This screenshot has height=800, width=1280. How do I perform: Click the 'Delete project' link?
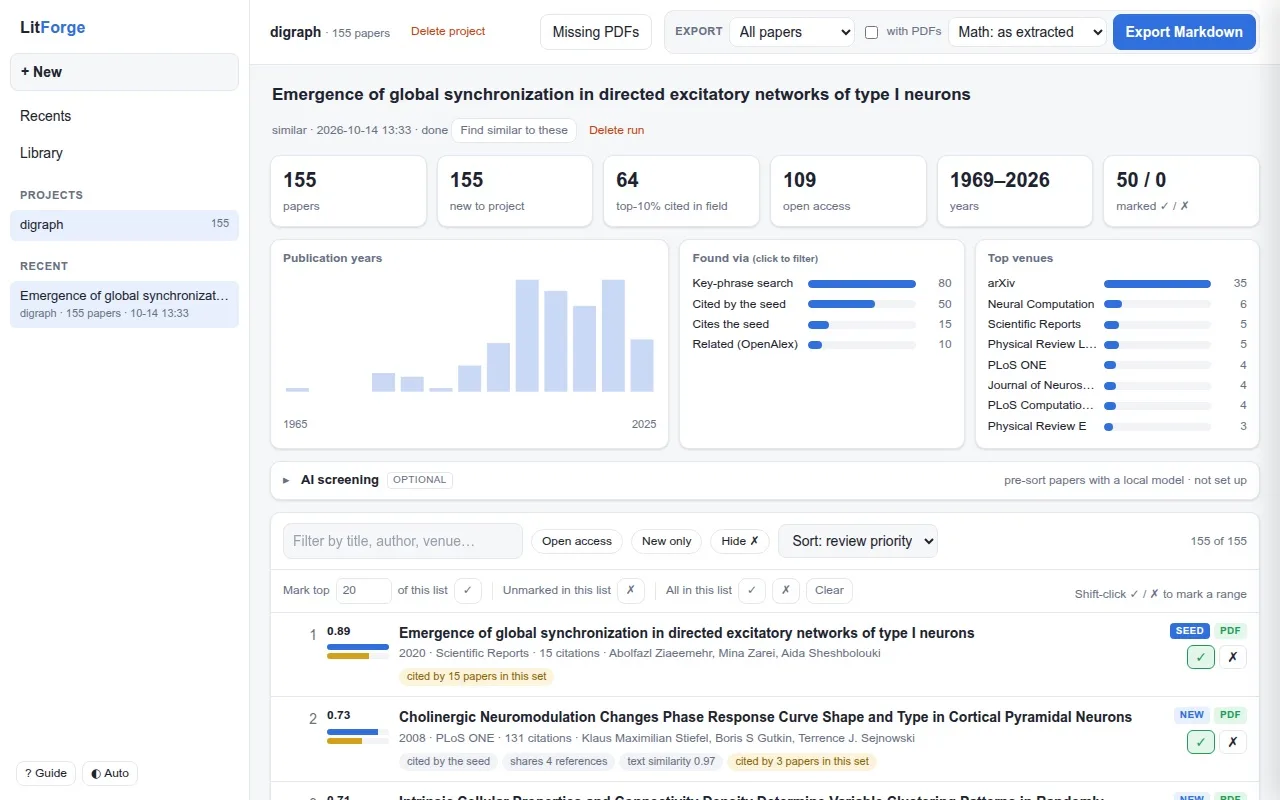click(x=448, y=31)
